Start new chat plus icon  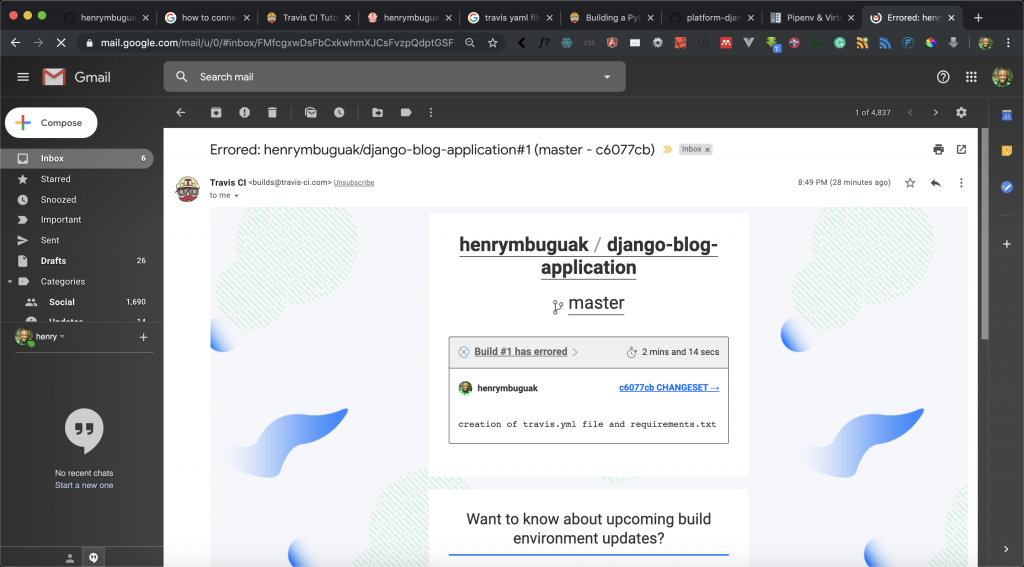click(143, 337)
